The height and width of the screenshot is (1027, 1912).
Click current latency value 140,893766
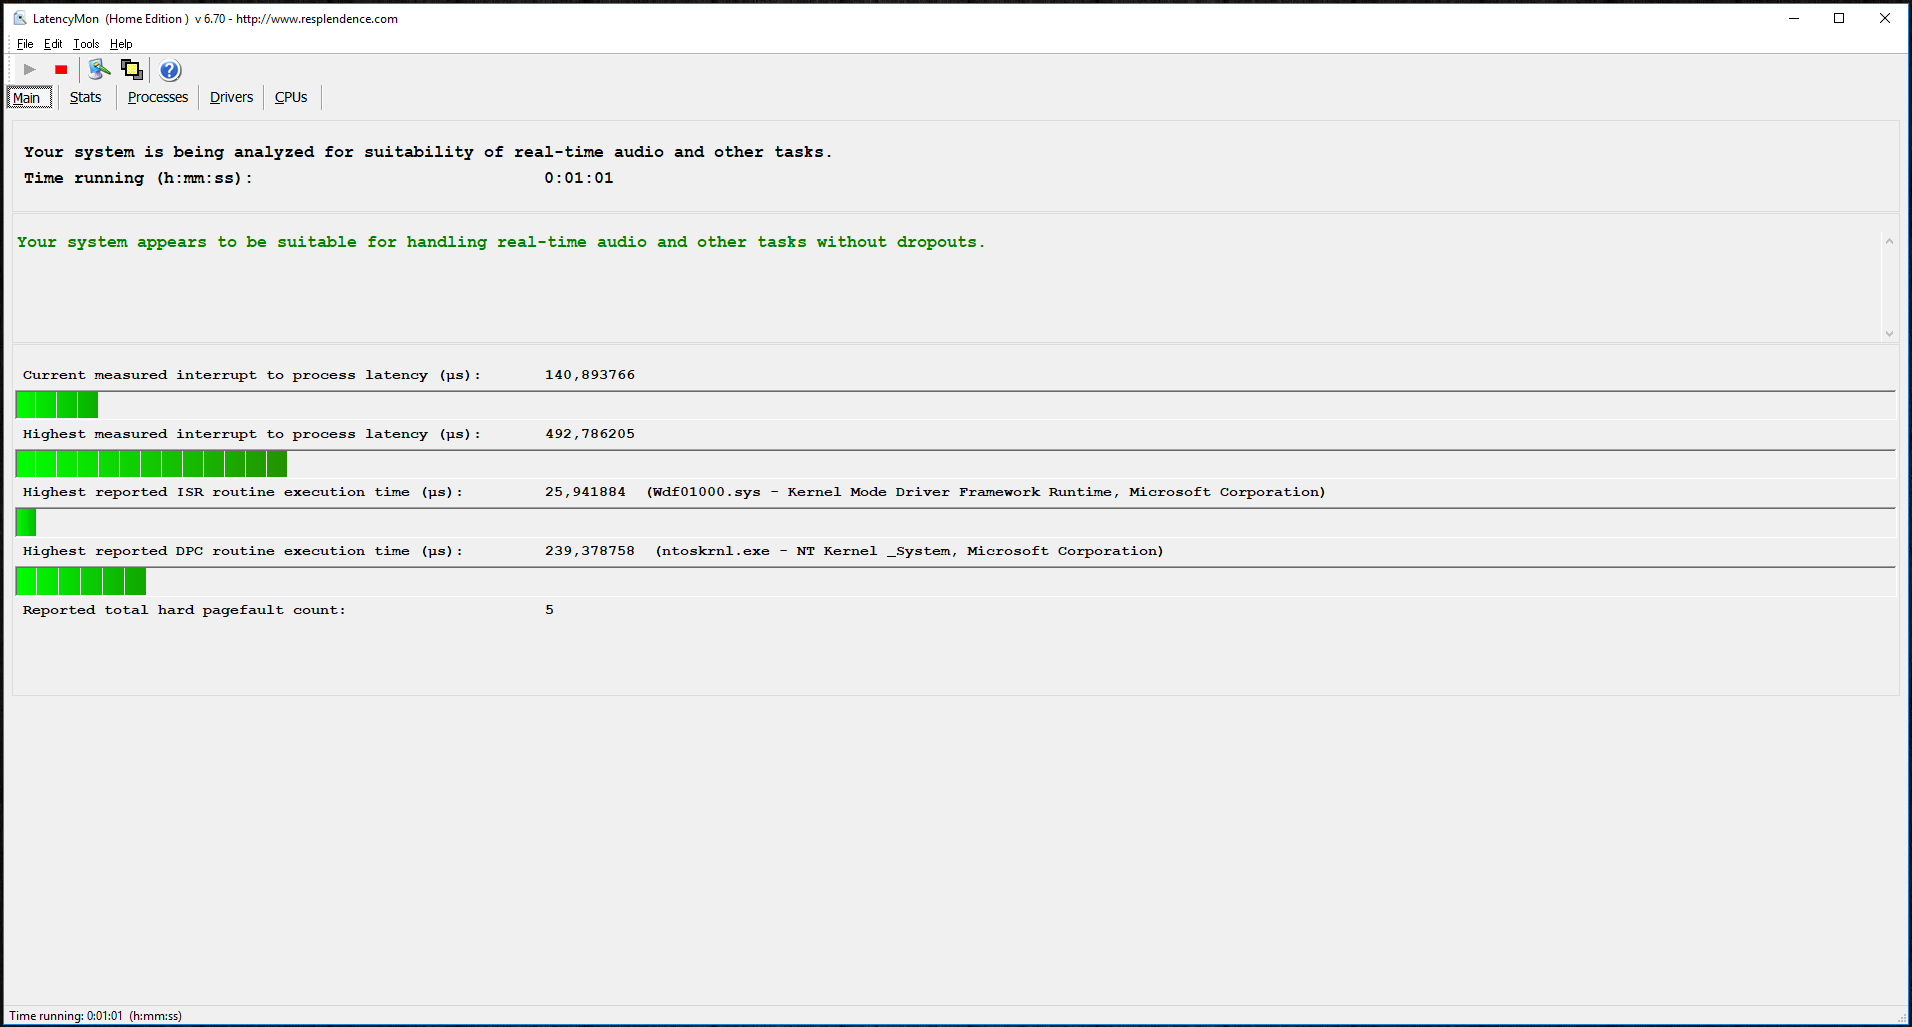click(590, 375)
